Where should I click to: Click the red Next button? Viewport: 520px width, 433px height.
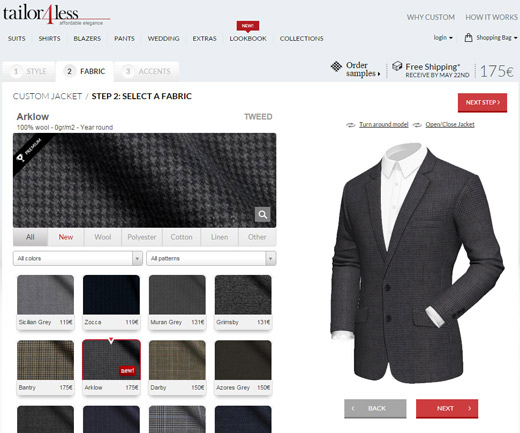tap(447, 408)
